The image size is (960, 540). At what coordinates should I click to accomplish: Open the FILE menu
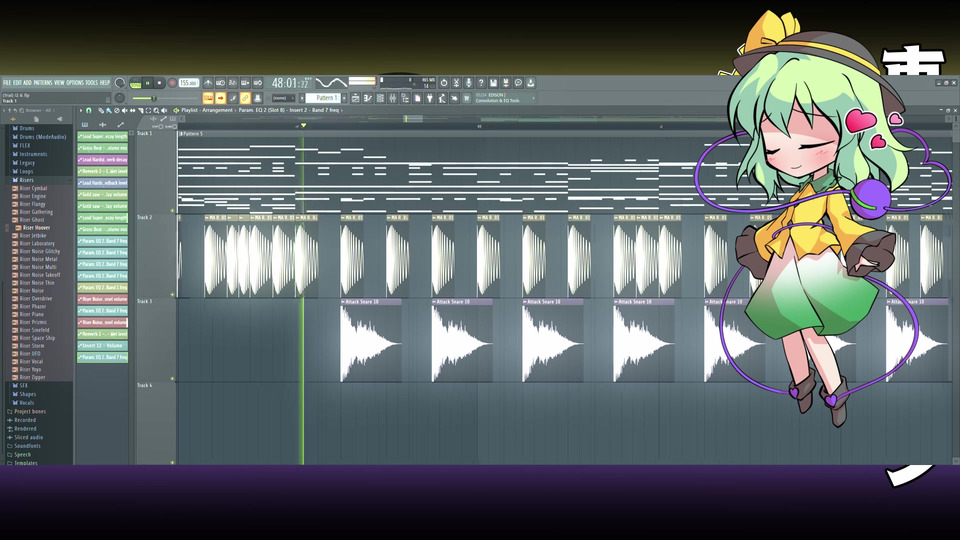[x=7, y=83]
